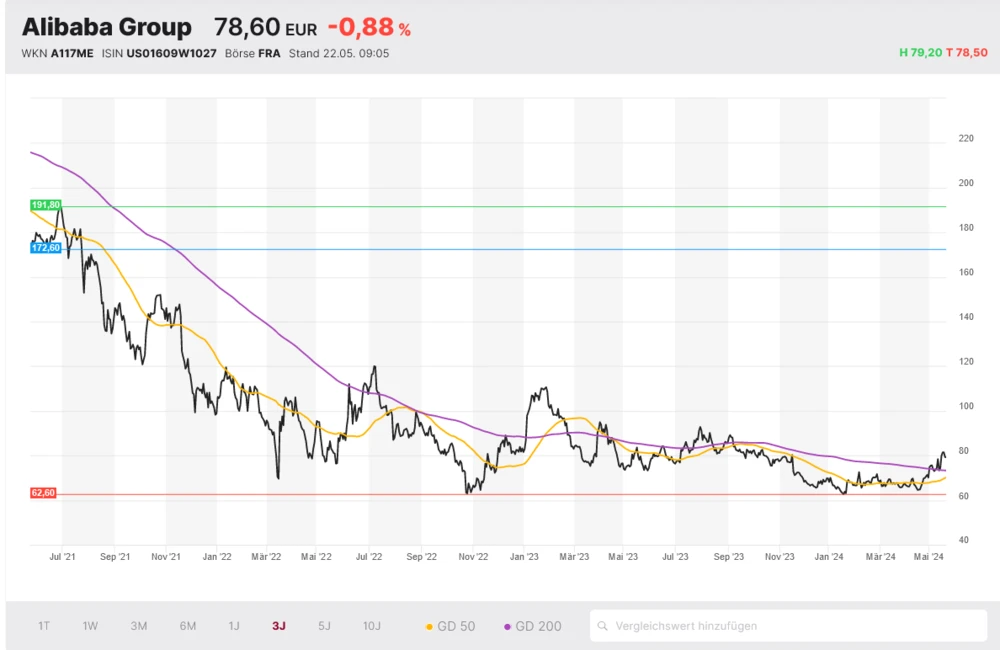Viewport: 1000px width, 650px height.
Task: Show the 3M chart period
Action: coord(138,626)
